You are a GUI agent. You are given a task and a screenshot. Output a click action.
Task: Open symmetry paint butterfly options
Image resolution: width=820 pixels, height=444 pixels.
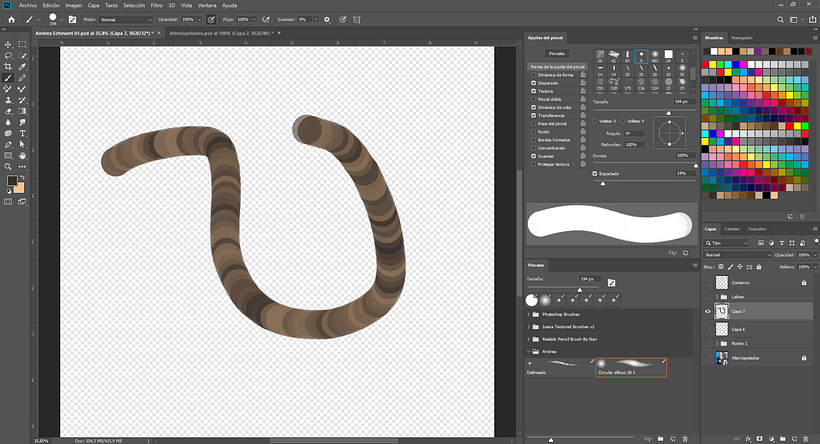pos(357,19)
